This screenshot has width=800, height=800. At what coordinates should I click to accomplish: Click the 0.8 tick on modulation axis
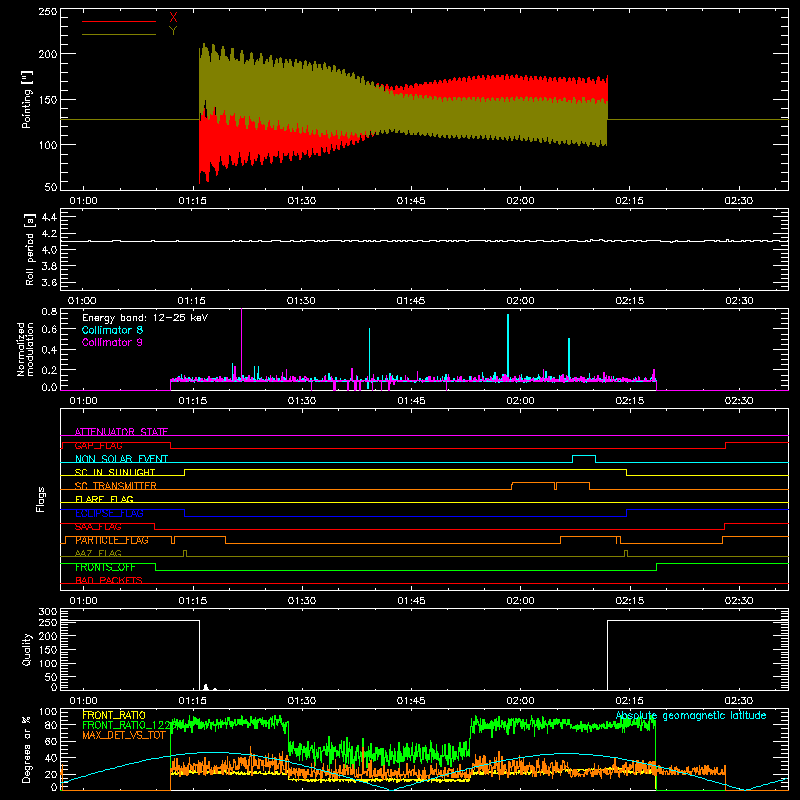[49, 312]
